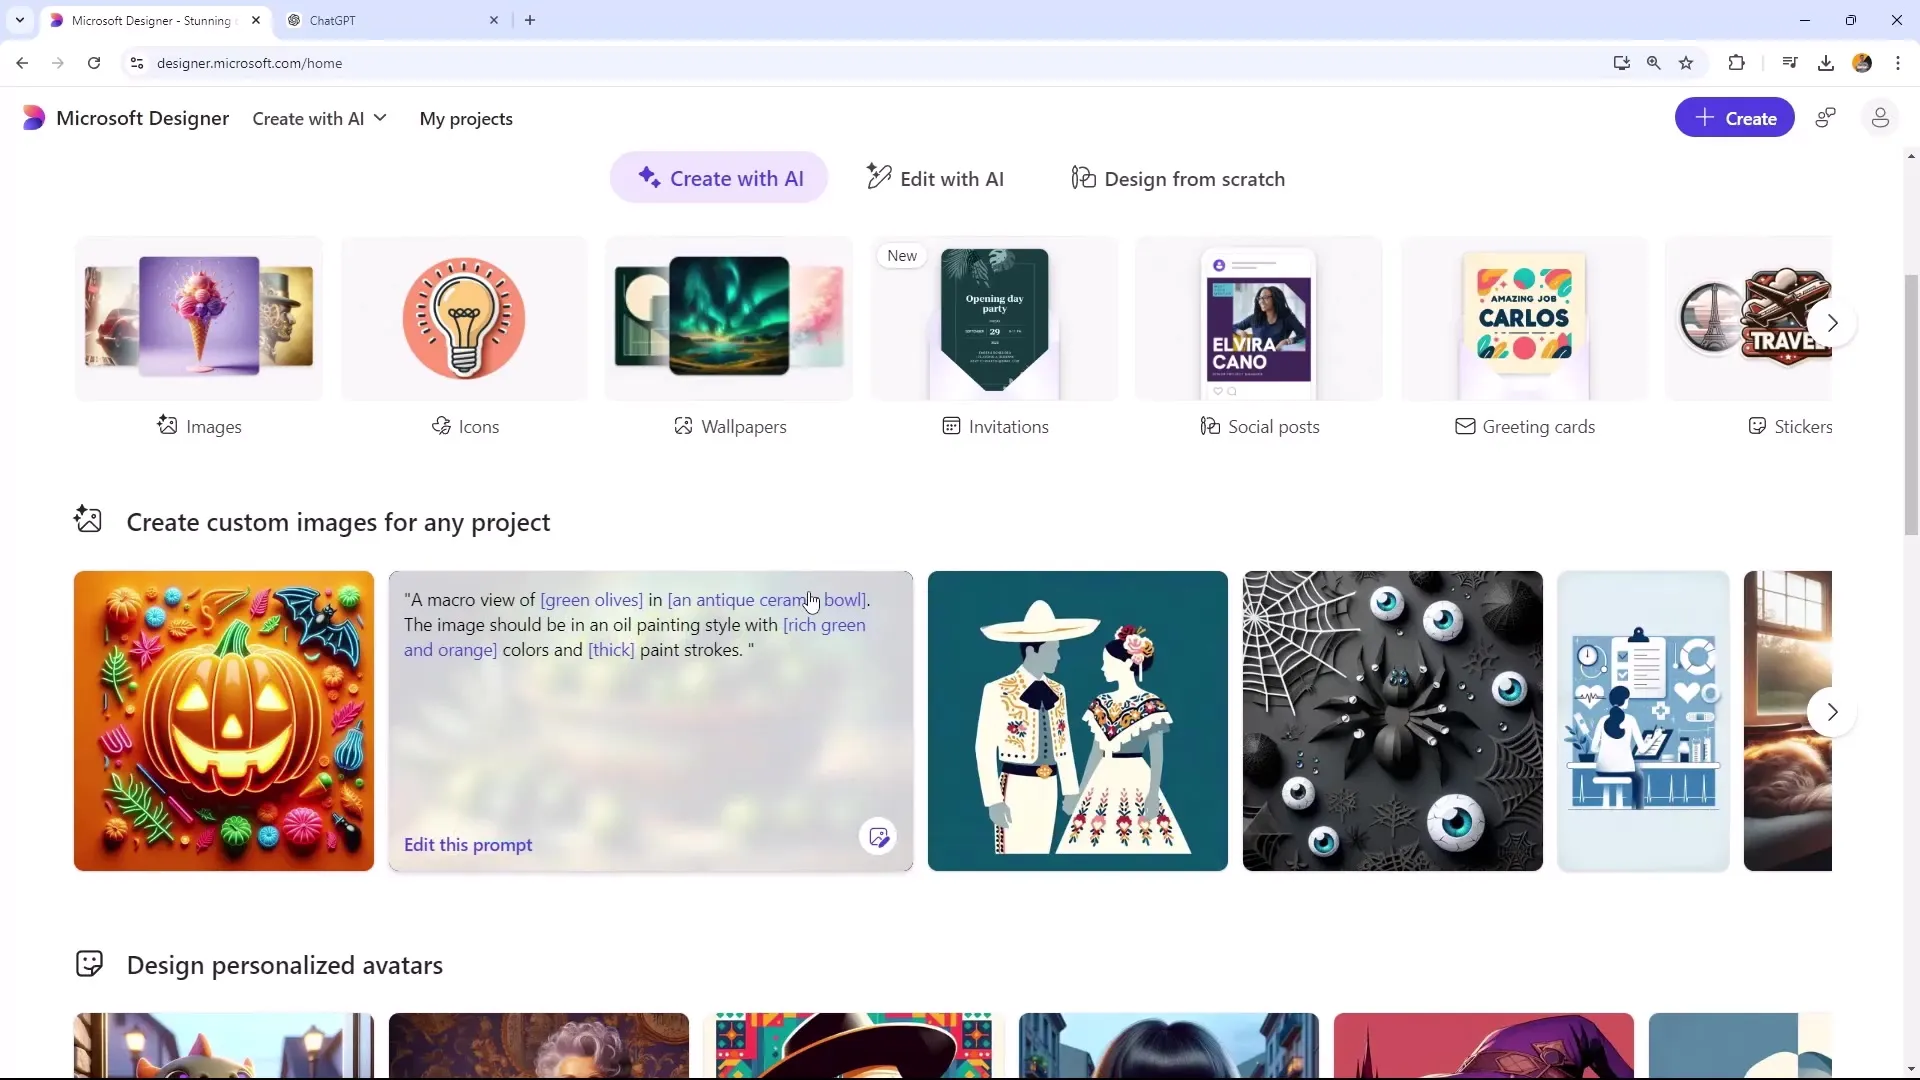This screenshot has width=1920, height=1080.
Task: Click the Images icon in gallery
Action: [166, 425]
